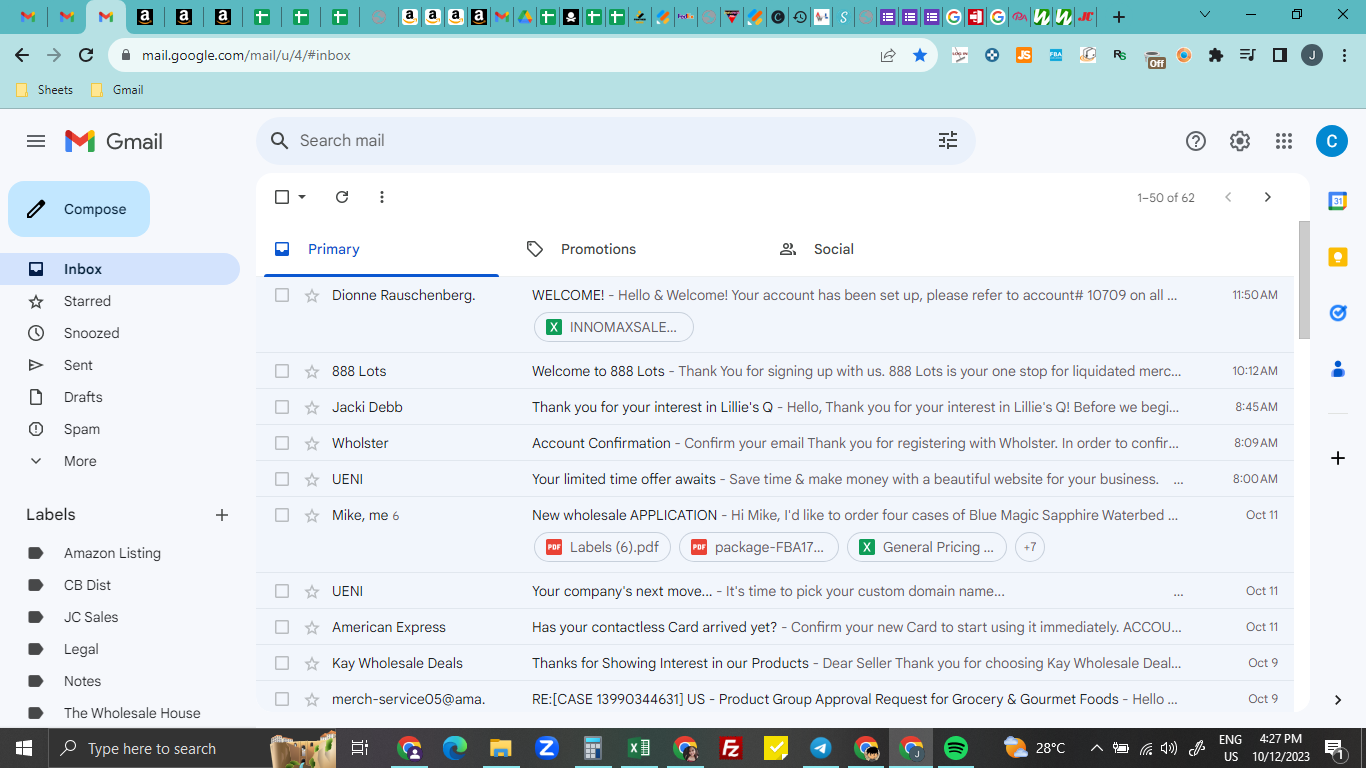Select the Kay Wholesale Deals email checkbox

point(282,663)
